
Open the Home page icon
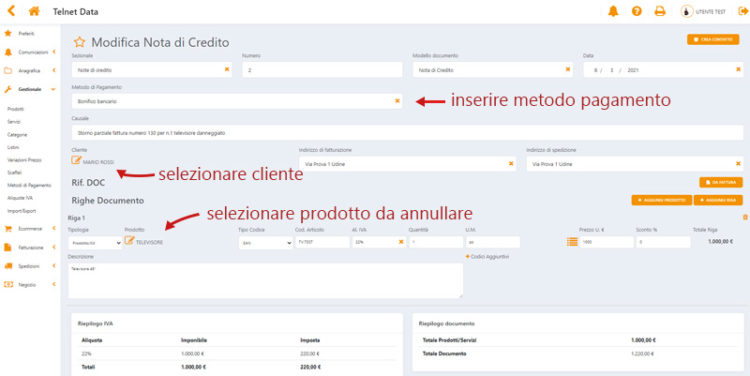tap(34, 11)
